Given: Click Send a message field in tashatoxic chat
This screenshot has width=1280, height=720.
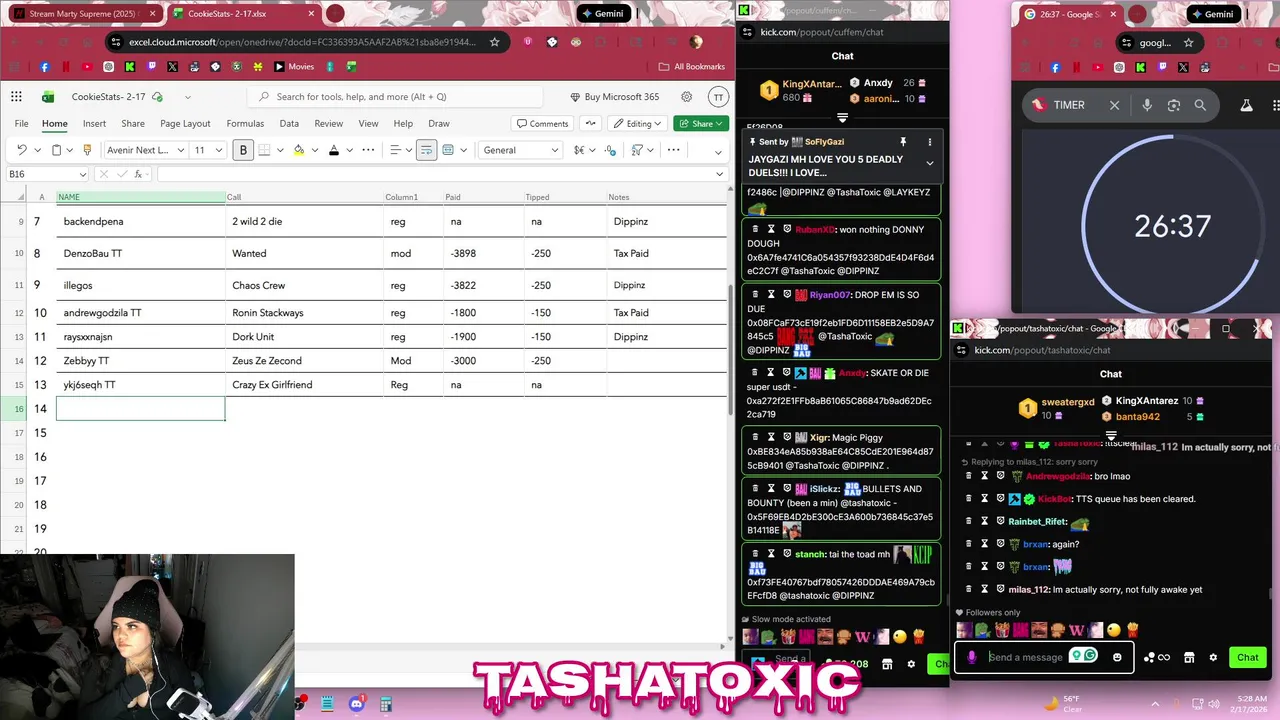Looking at the screenshot, I should pyautogui.click(x=1026, y=657).
